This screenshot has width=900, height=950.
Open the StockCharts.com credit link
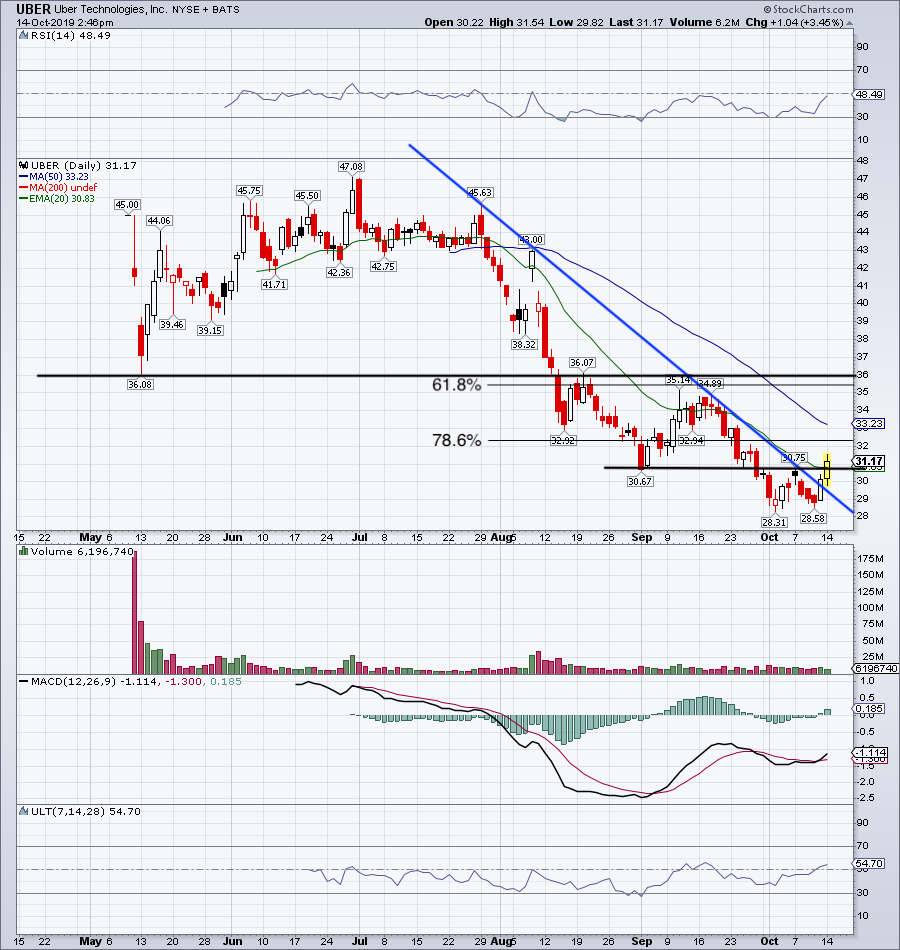[x=808, y=9]
